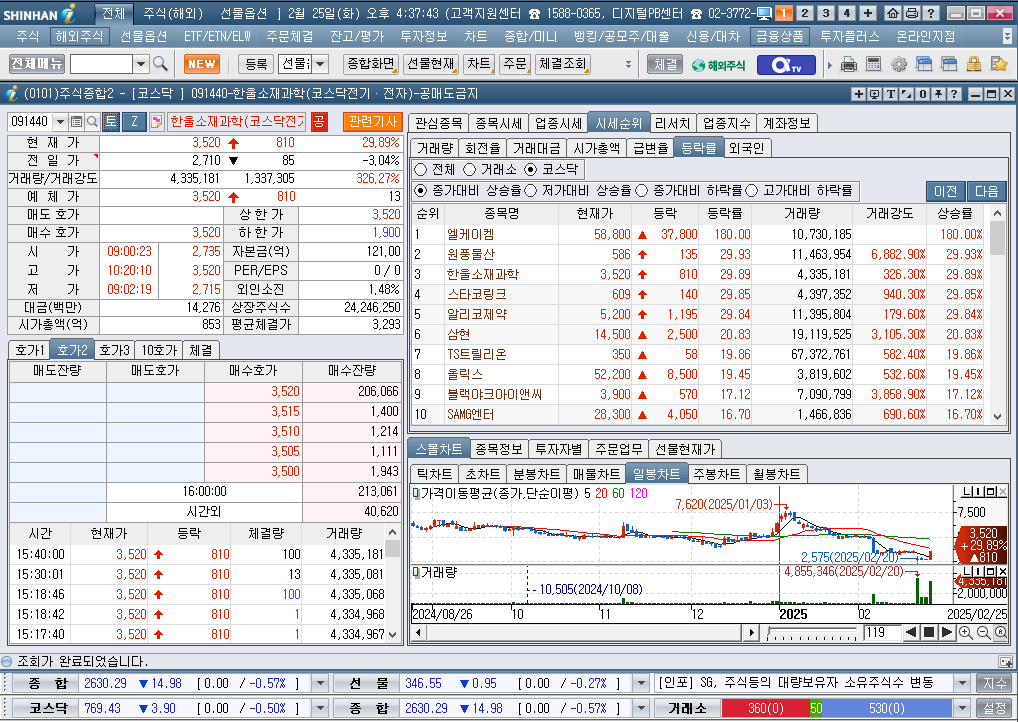Click the chart bar count field 119
This screenshot has width=1018, height=722.
click(881, 632)
